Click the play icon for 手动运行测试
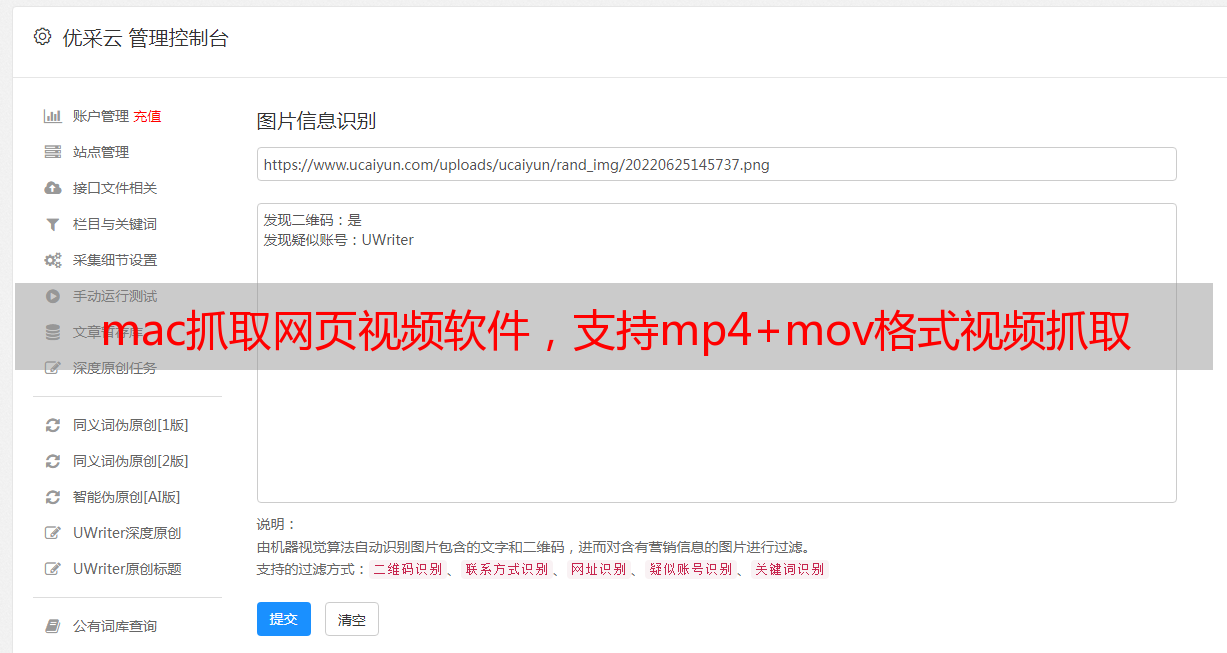 click(53, 296)
